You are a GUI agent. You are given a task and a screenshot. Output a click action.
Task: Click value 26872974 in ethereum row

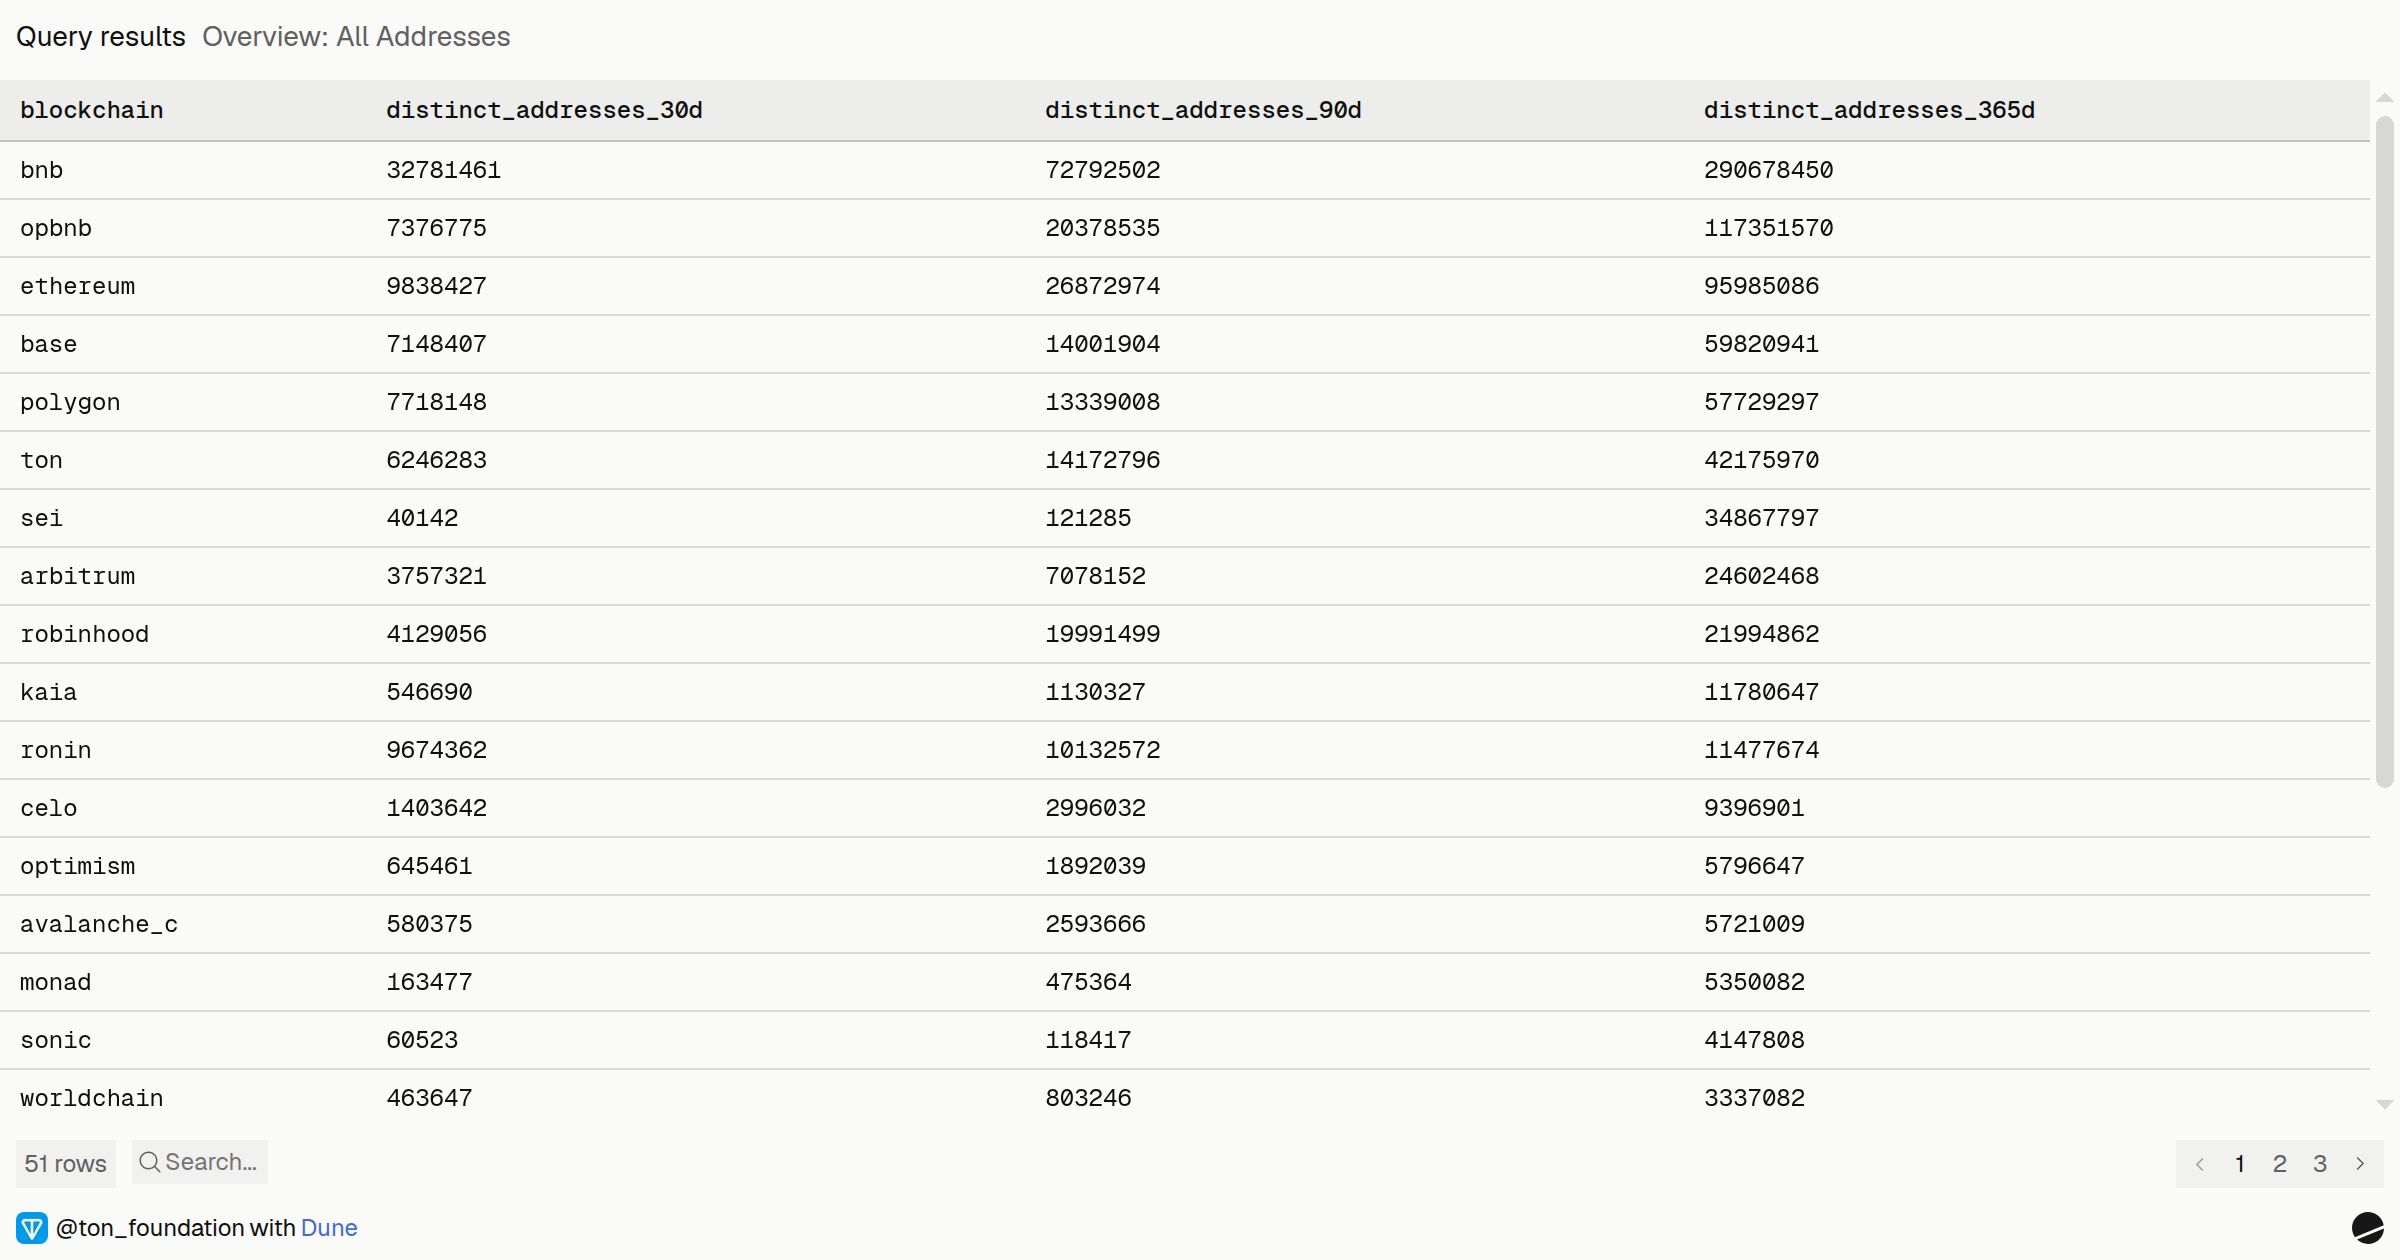(x=1102, y=286)
